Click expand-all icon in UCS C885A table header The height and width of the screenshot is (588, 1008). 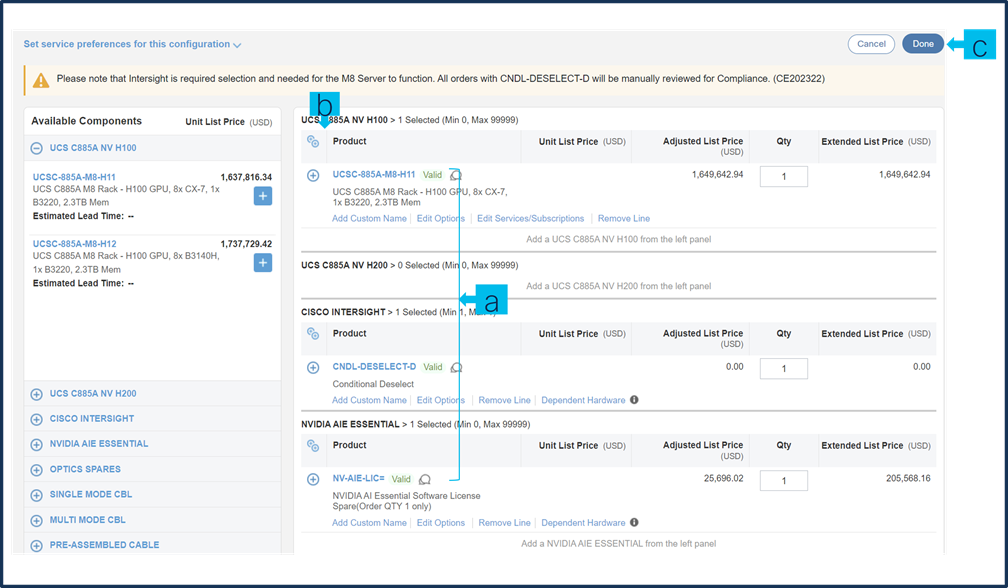[313, 141]
